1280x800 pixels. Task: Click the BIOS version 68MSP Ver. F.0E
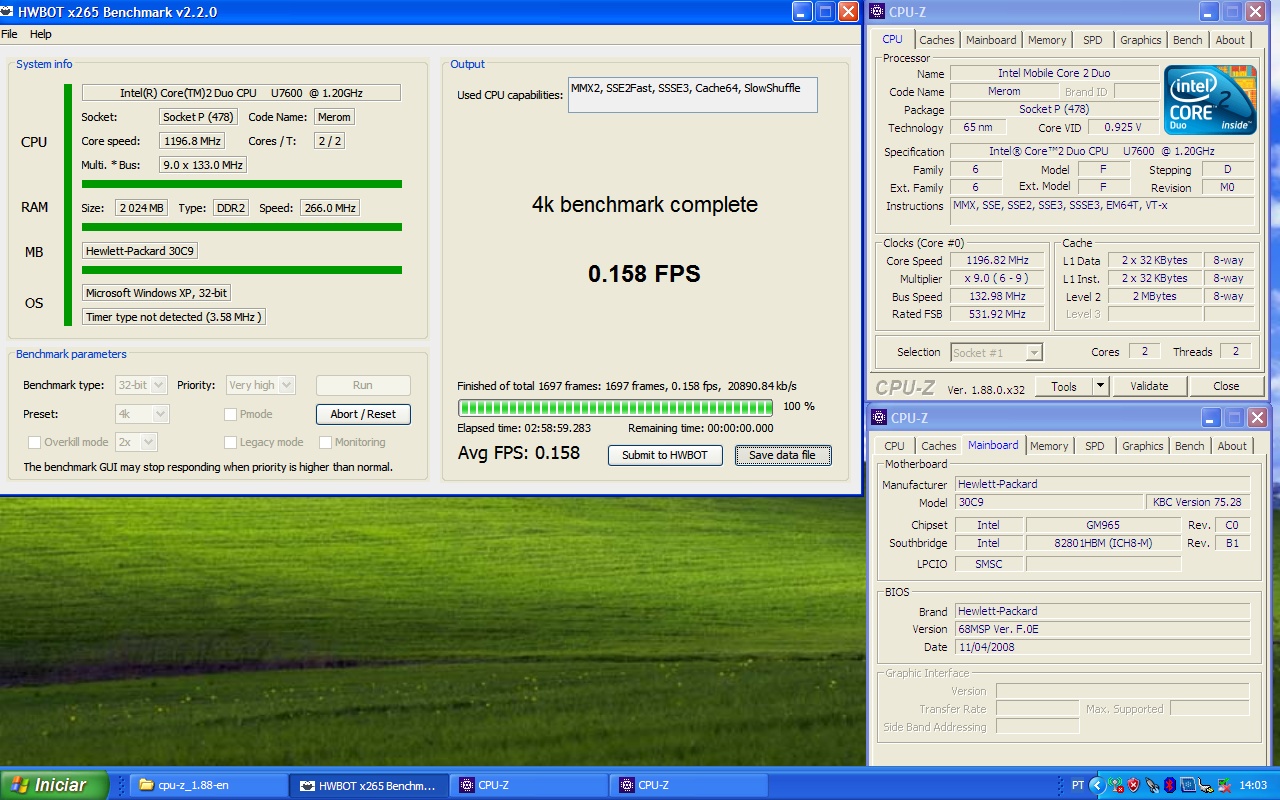(1102, 629)
